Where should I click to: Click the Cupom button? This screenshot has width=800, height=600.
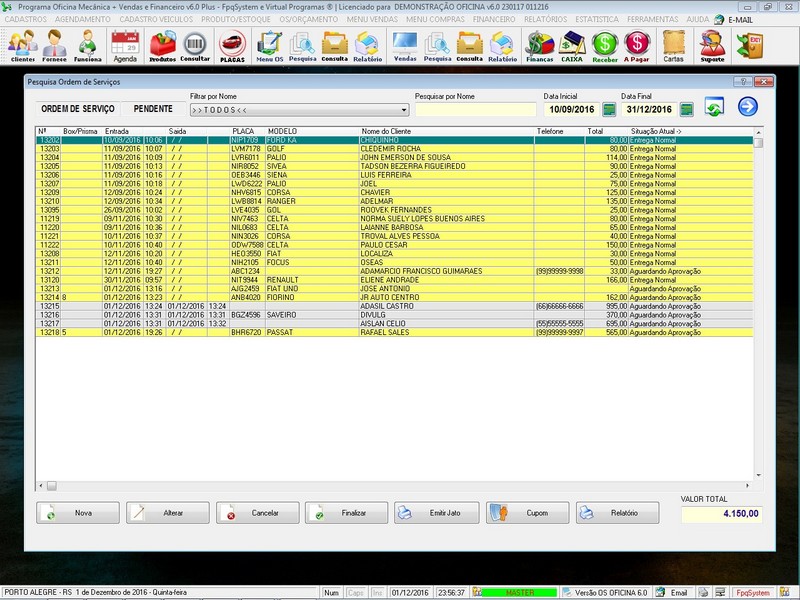[x=528, y=513]
